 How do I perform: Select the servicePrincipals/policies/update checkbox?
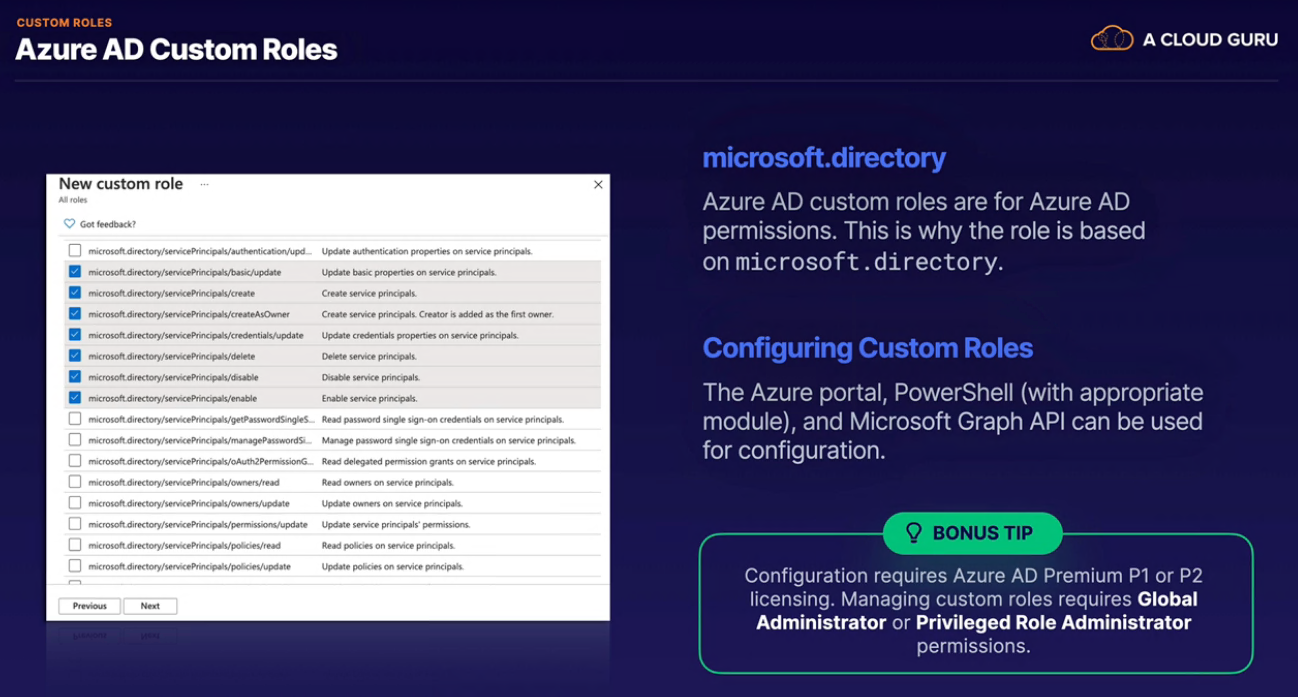pyautogui.click(x=75, y=566)
